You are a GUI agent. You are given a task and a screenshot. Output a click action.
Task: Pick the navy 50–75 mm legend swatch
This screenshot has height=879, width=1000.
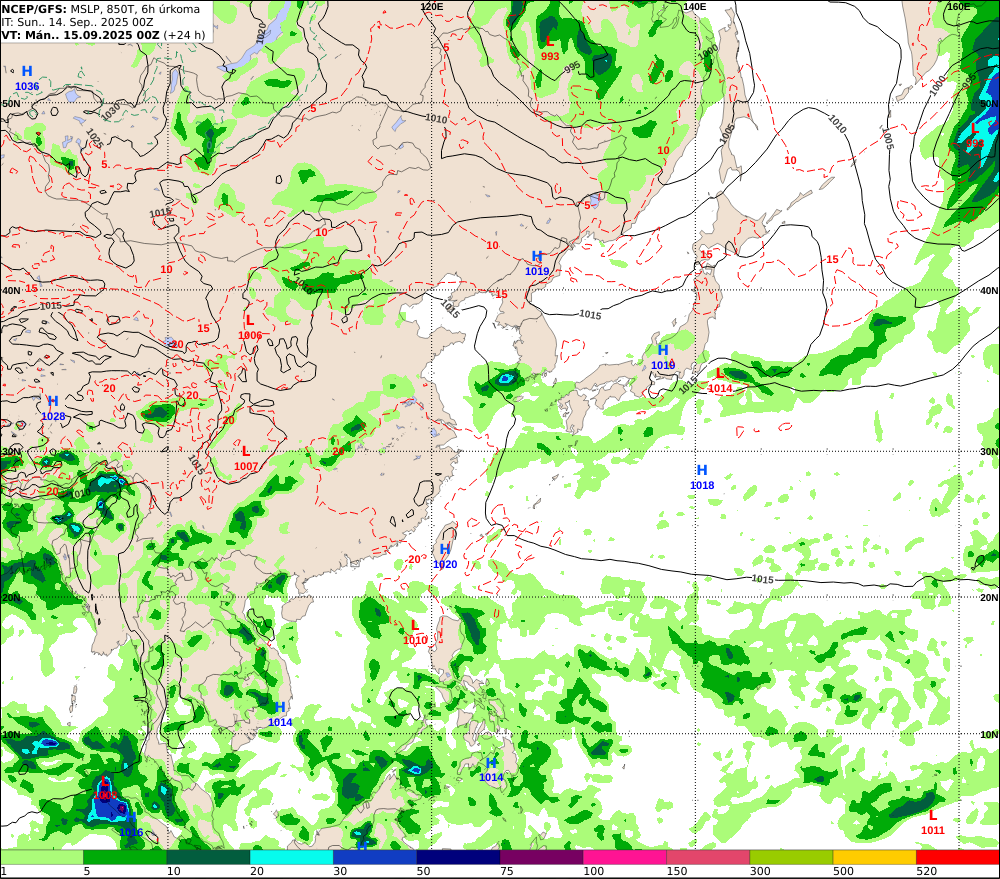tap(458, 857)
